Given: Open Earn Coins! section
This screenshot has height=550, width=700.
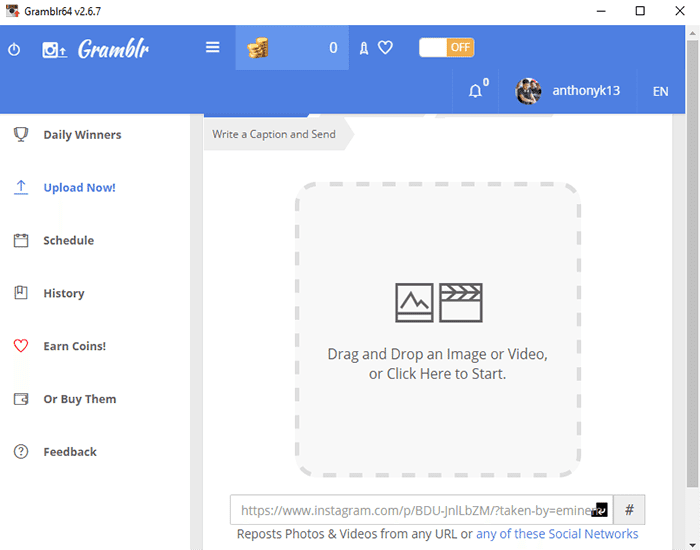Looking at the screenshot, I should point(75,346).
